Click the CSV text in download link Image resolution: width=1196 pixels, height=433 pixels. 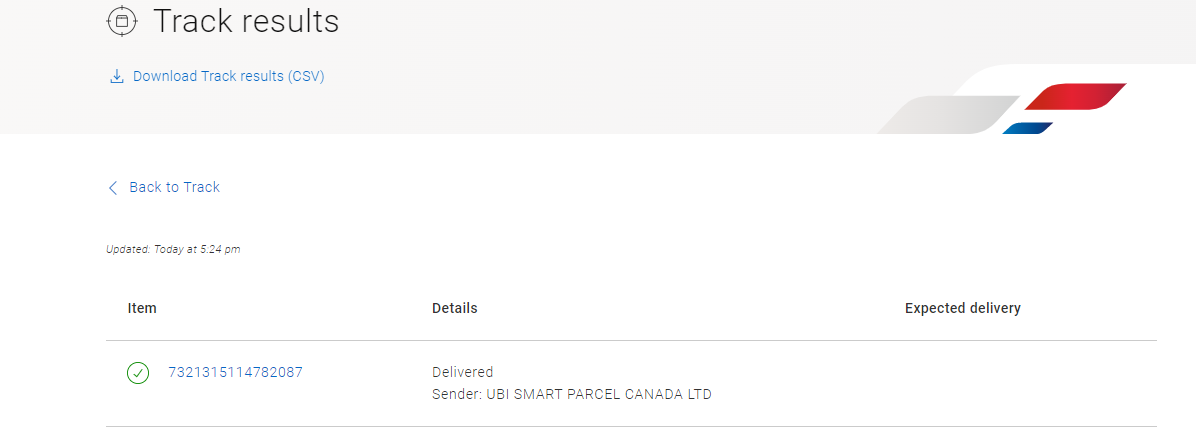pyautogui.click(x=306, y=76)
